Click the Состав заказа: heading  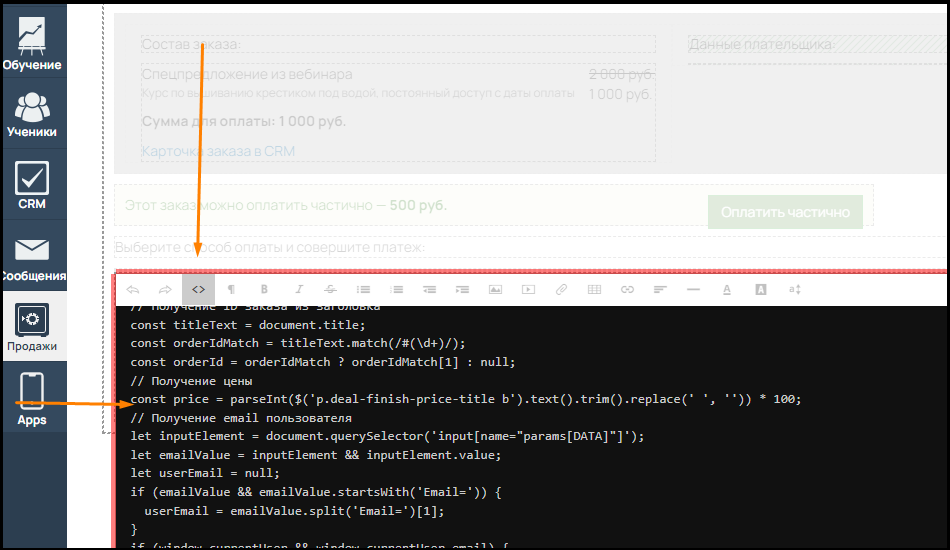[x=191, y=44]
